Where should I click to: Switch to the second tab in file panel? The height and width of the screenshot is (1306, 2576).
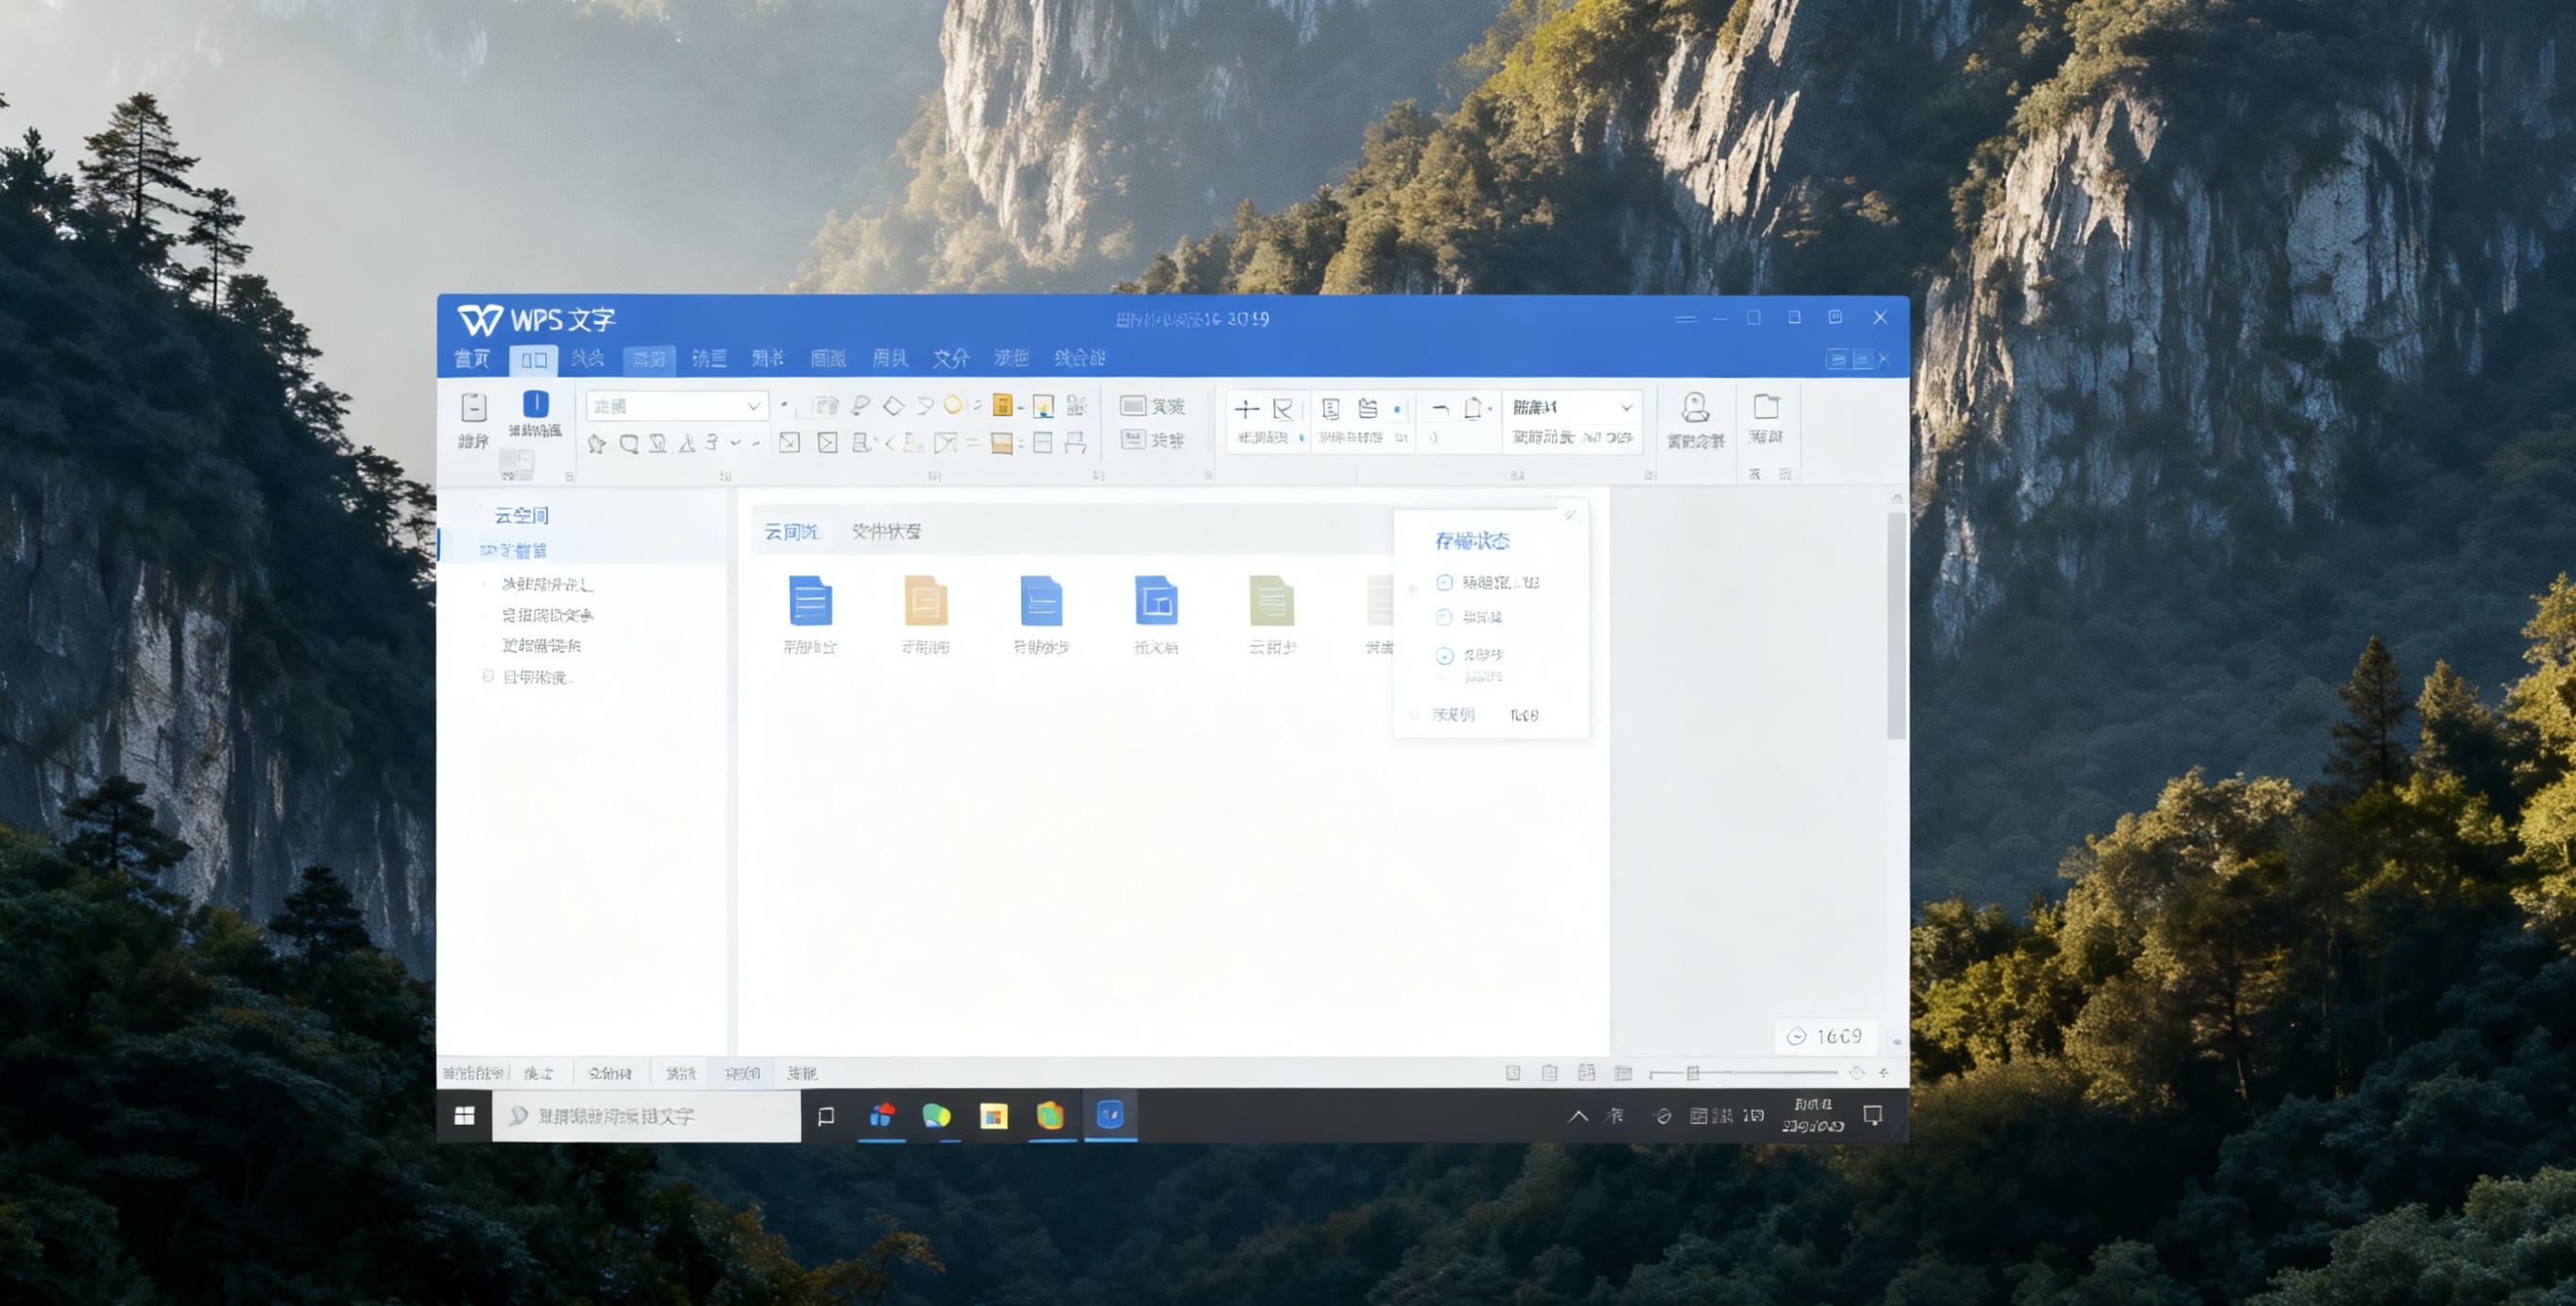(x=886, y=531)
